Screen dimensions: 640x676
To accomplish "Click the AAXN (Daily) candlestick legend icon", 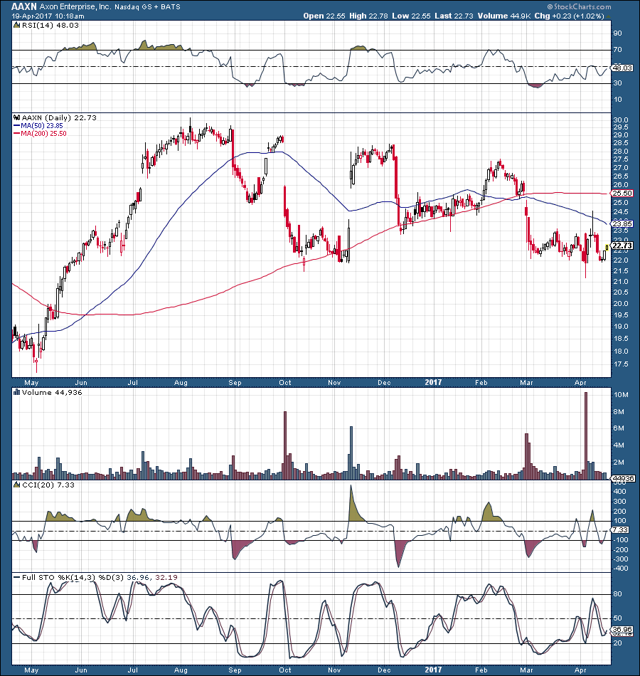I will pyautogui.click(x=17, y=117).
